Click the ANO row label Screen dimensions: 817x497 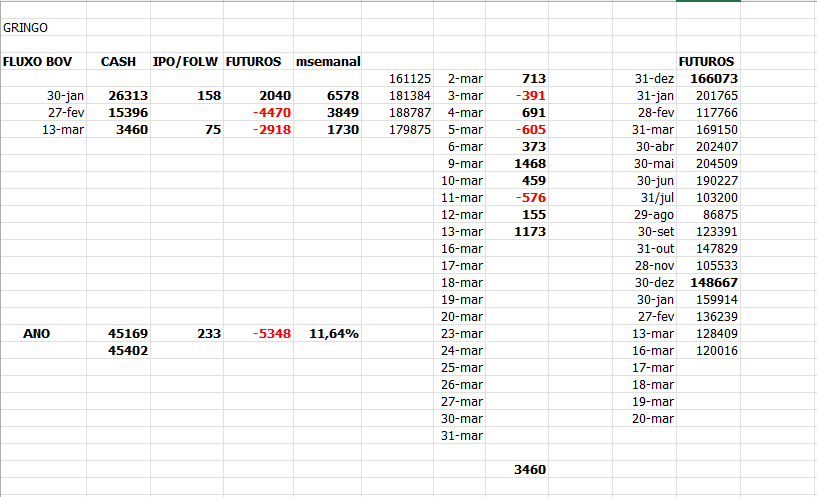point(44,333)
